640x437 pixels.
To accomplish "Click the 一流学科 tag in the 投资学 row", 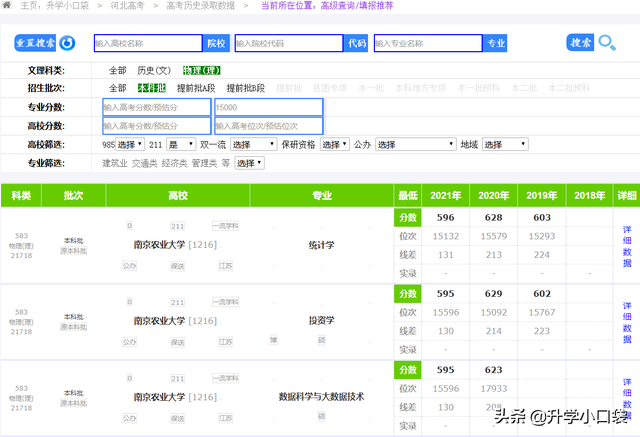I will 225,302.
